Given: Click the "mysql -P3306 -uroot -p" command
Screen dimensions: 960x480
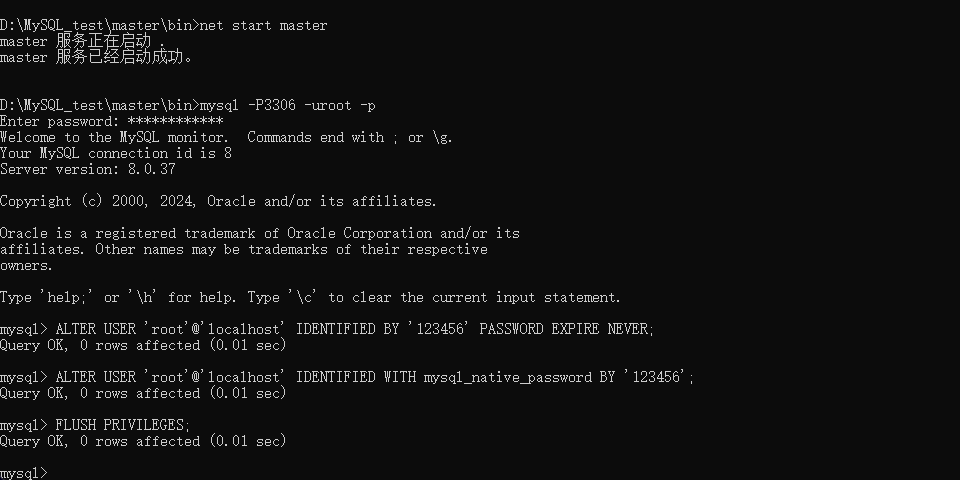Looking at the screenshot, I should pyautogui.click(x=288, y=105).
